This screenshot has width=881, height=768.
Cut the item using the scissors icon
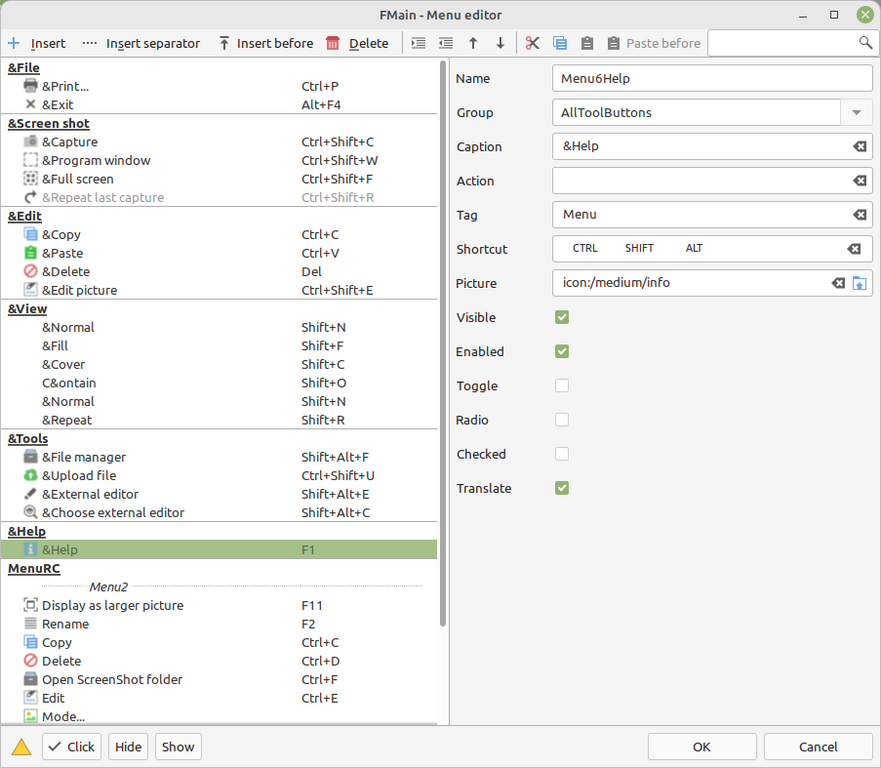pyautogui.click(x=532, y=43)
